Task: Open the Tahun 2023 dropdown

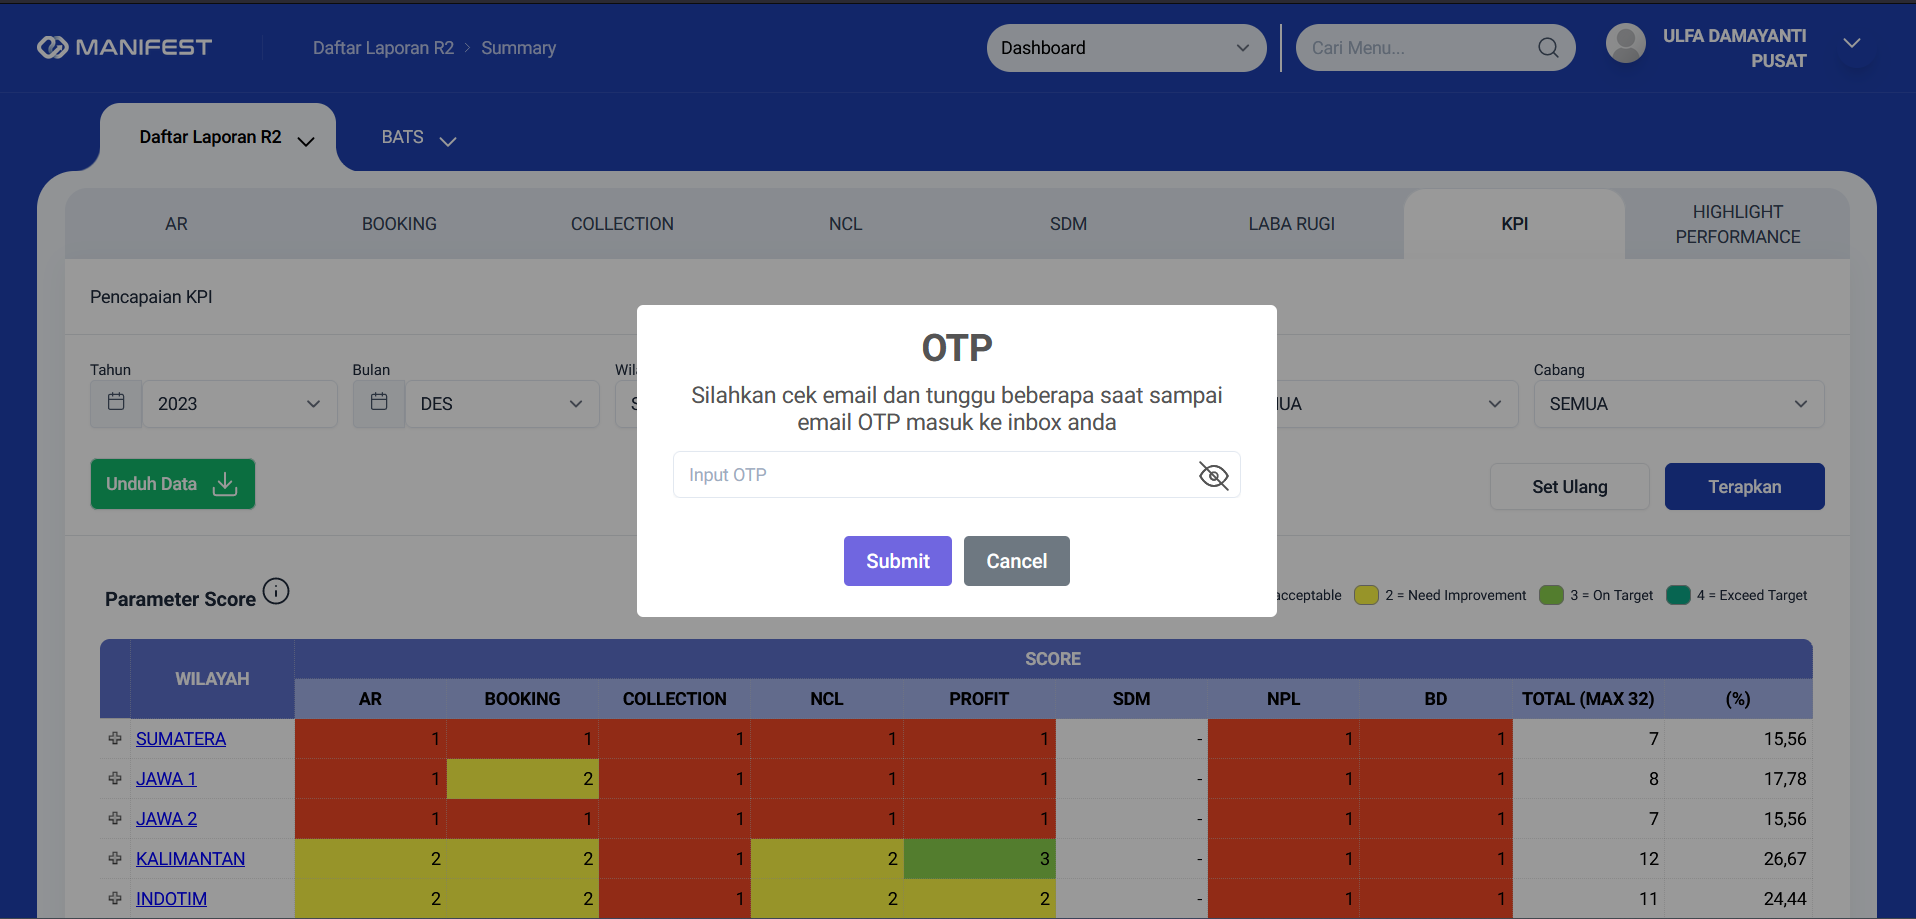Action: point(240,404)
